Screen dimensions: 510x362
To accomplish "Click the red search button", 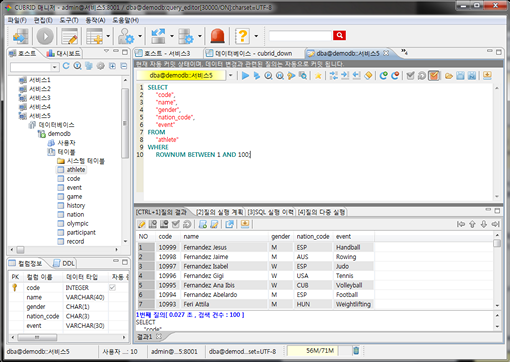I will [339, 35].
